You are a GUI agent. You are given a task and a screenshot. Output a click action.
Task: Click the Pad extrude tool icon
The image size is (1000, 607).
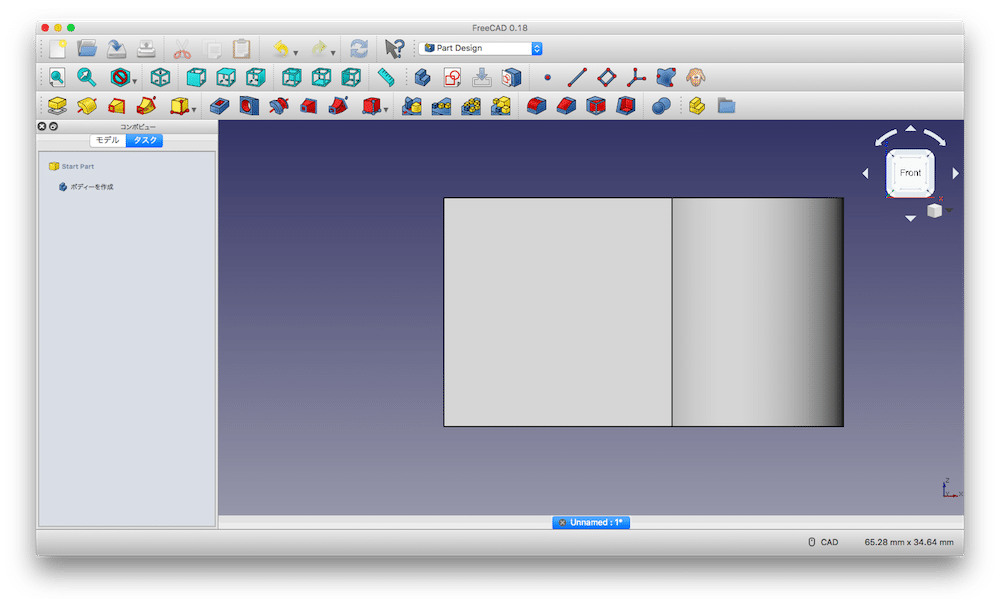[57, 106]
